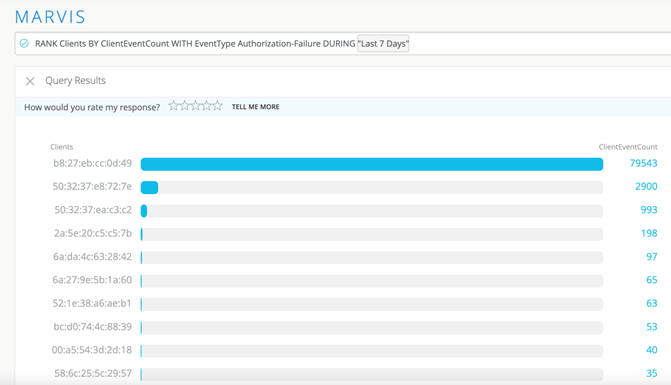
Task: Select client 50:32:37:e8:72:7e
Action: [x=92, y=187]
